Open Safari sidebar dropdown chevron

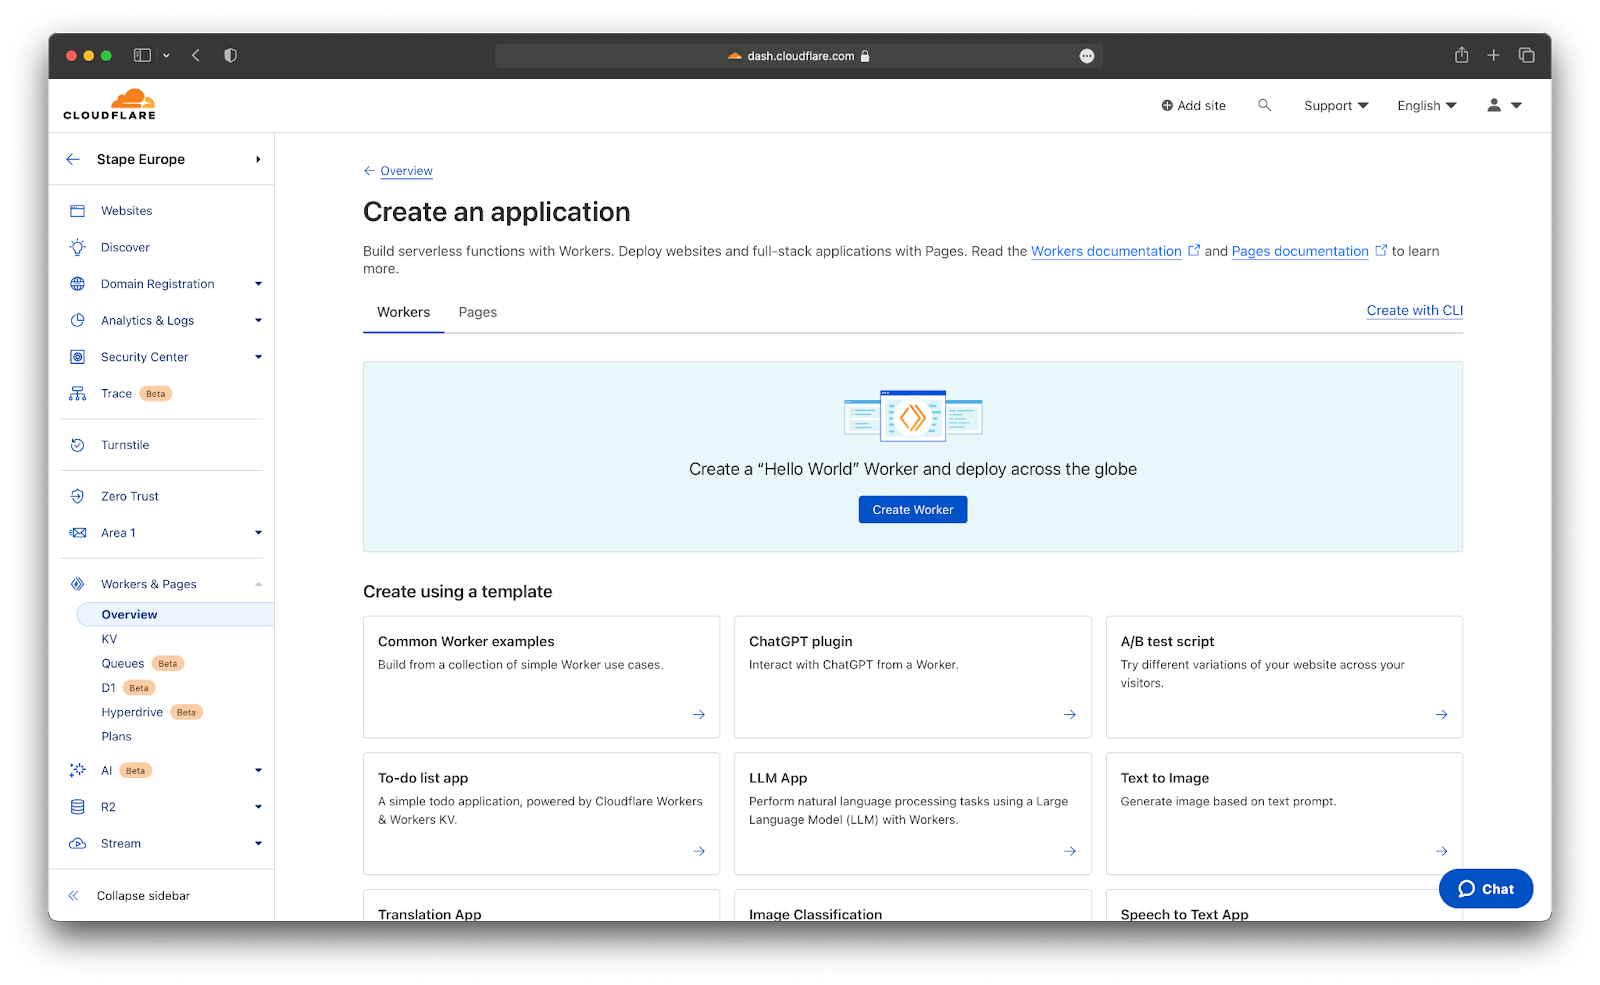coord(166,56)
